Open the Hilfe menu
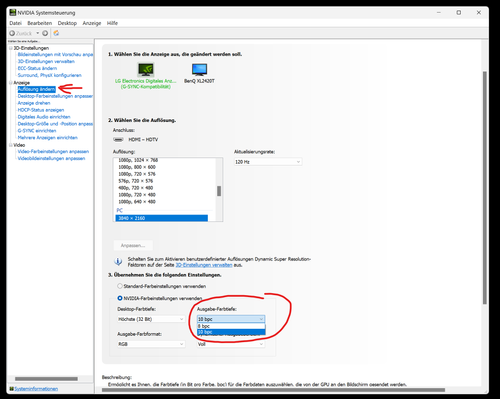This screenshot has height=399, width=500. coord(112,23)
